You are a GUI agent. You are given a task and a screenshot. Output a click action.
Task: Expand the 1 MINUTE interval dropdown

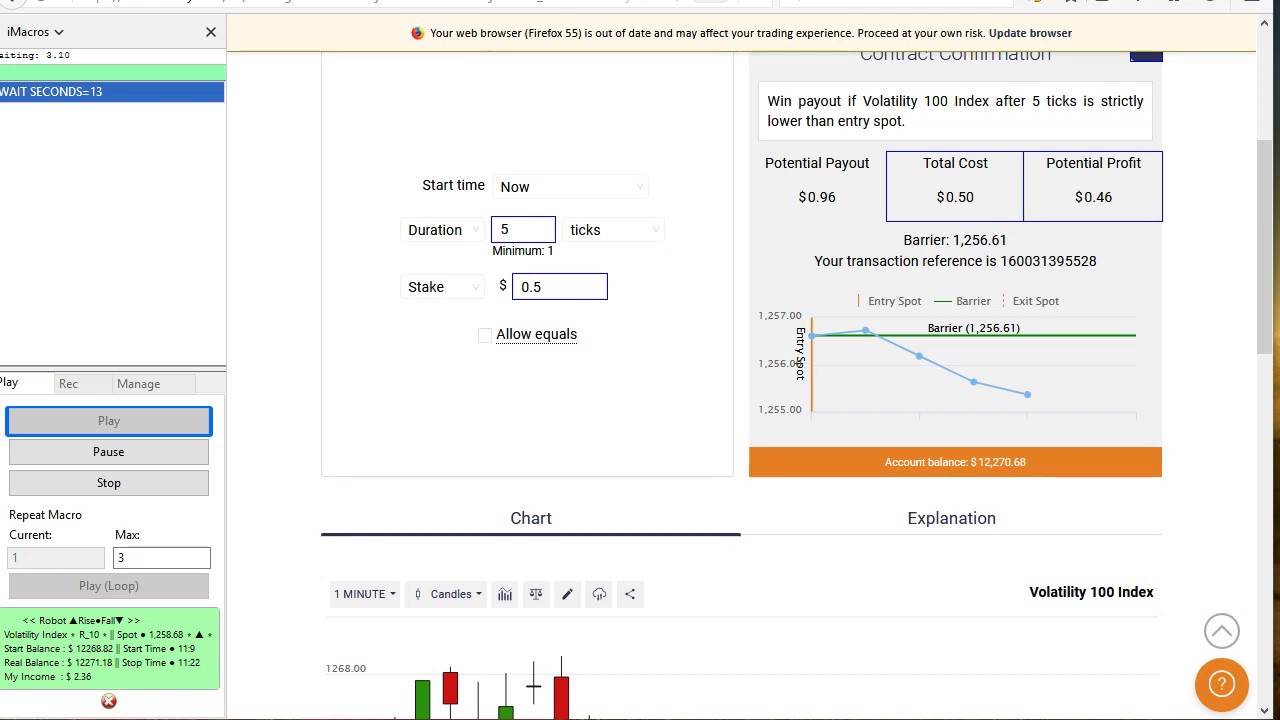click(x=365, y=594)
